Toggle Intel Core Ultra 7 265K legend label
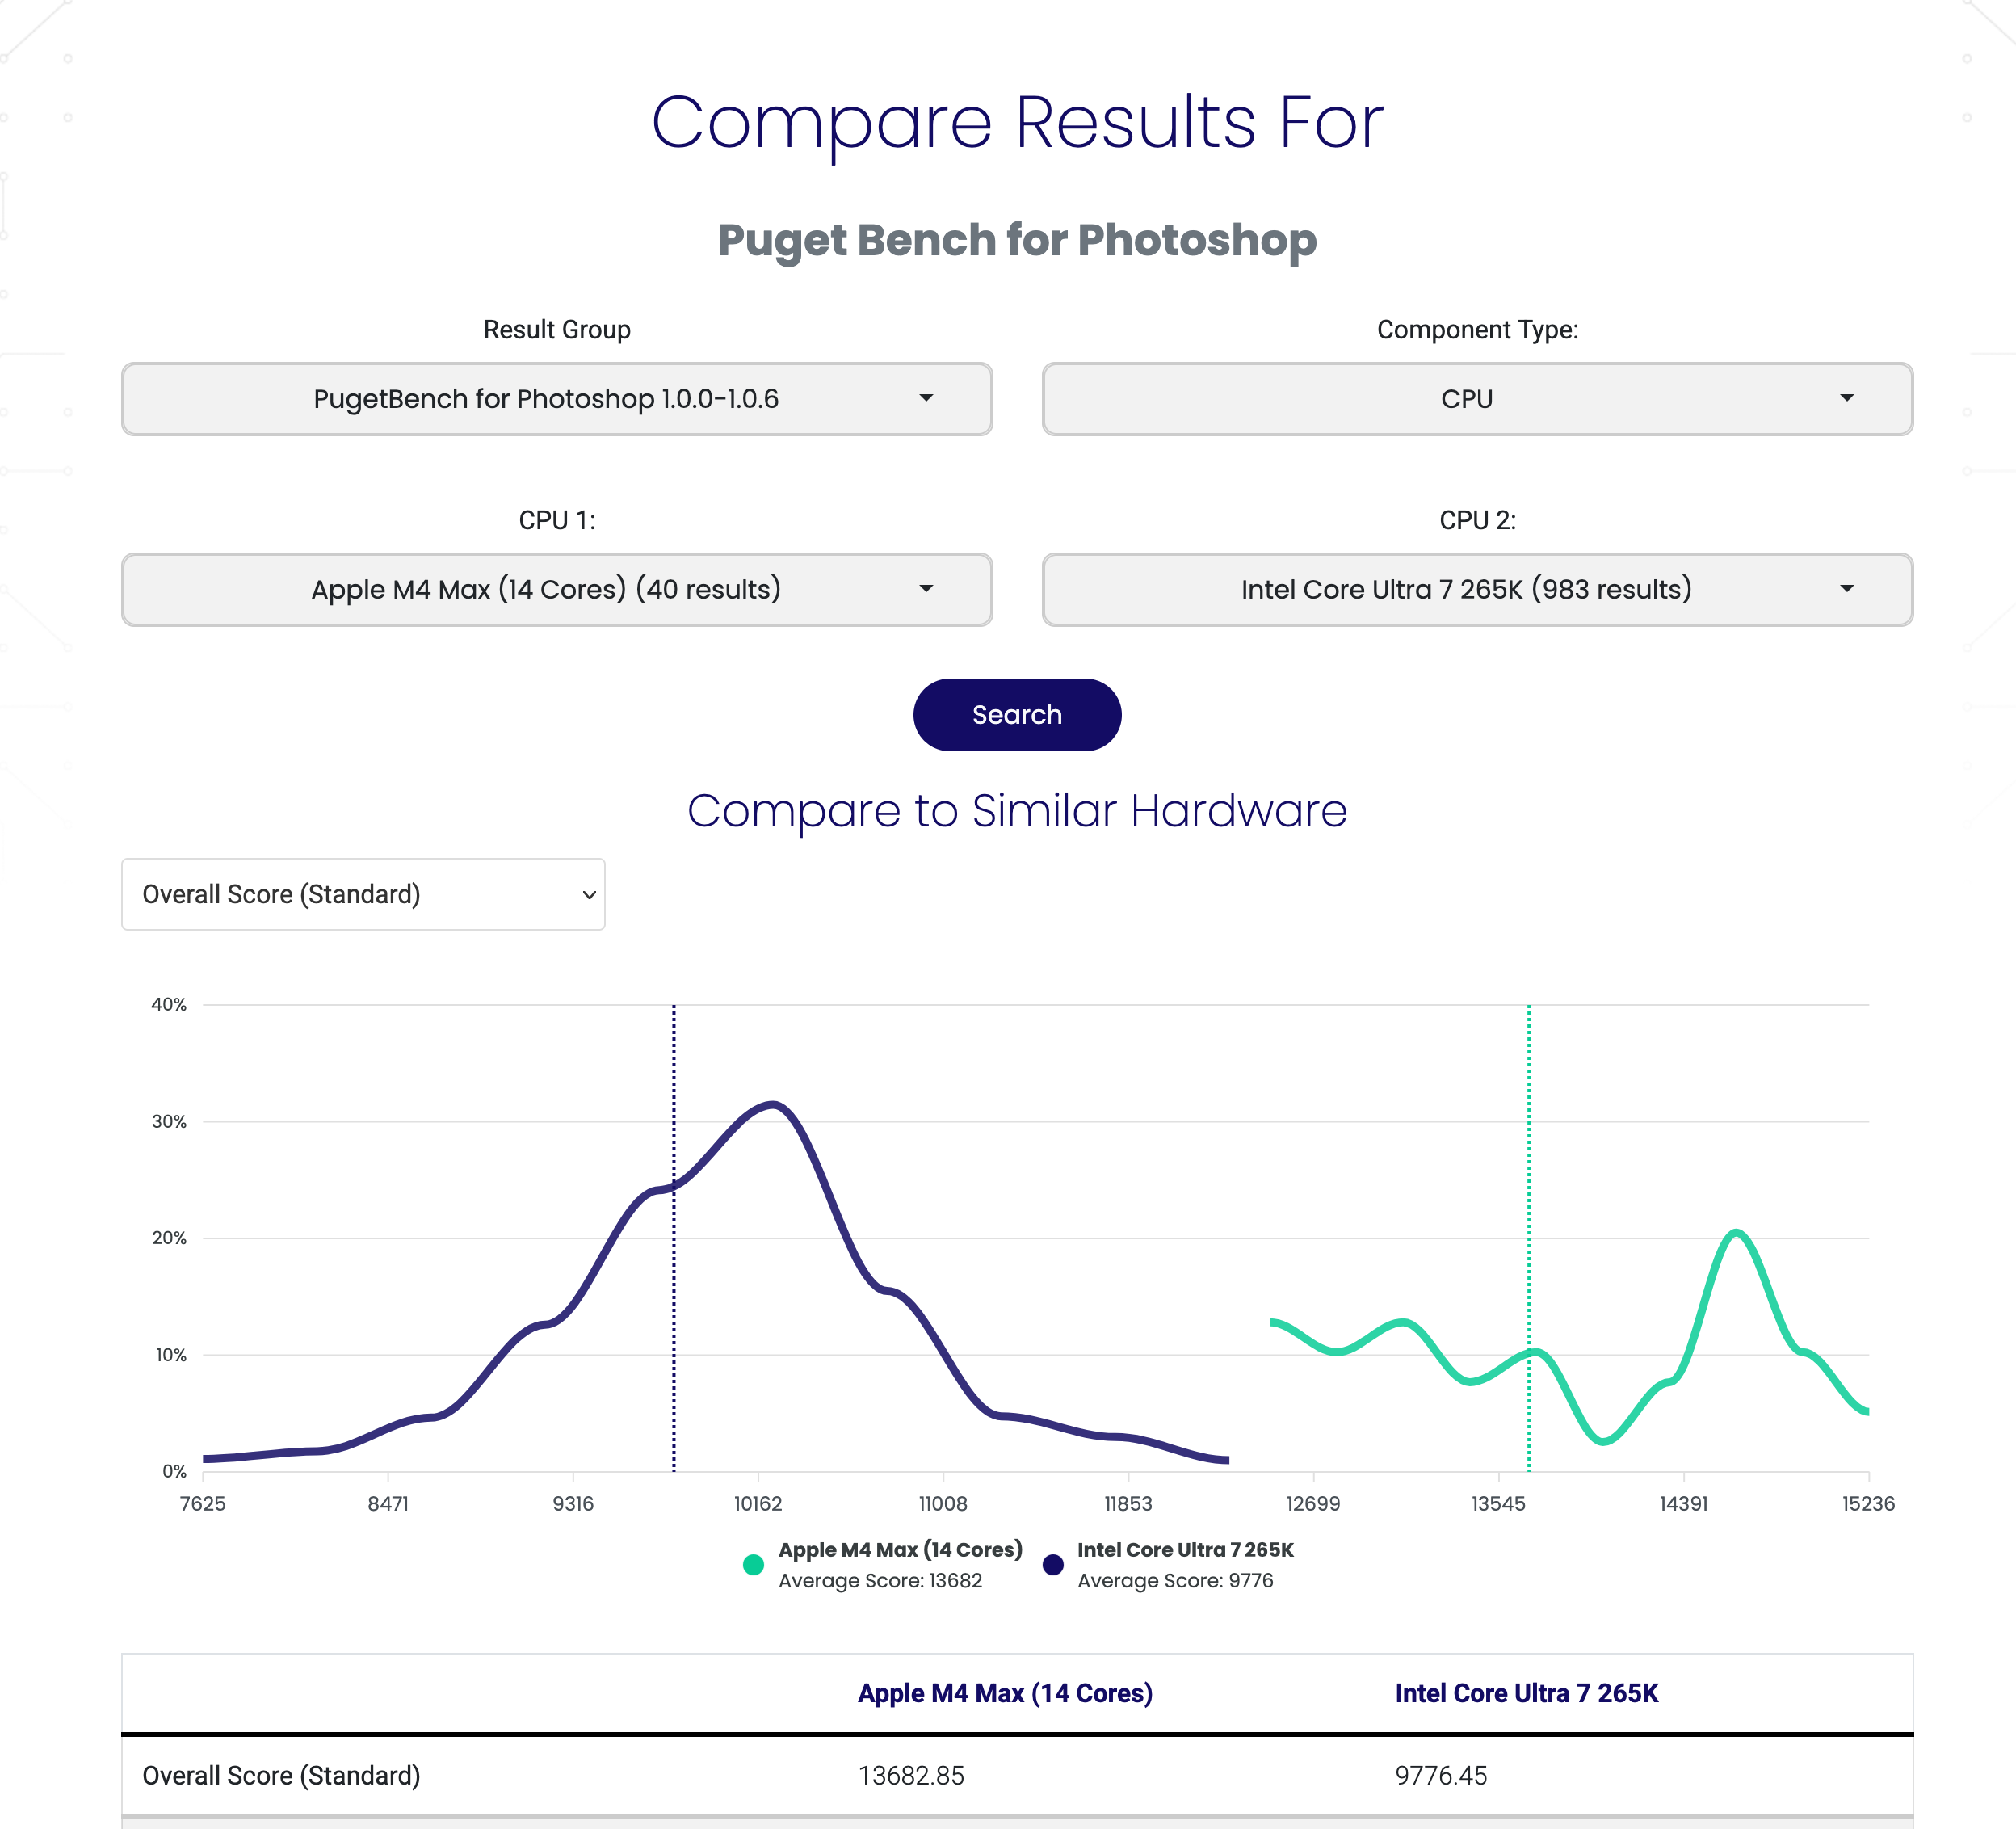2016x1829 pixels. [1185, 1550]
